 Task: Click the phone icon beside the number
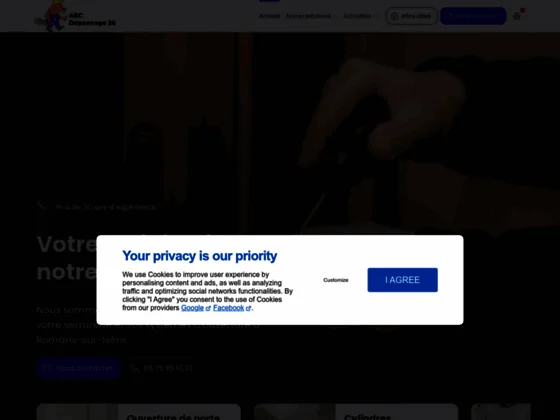(135, 368)
